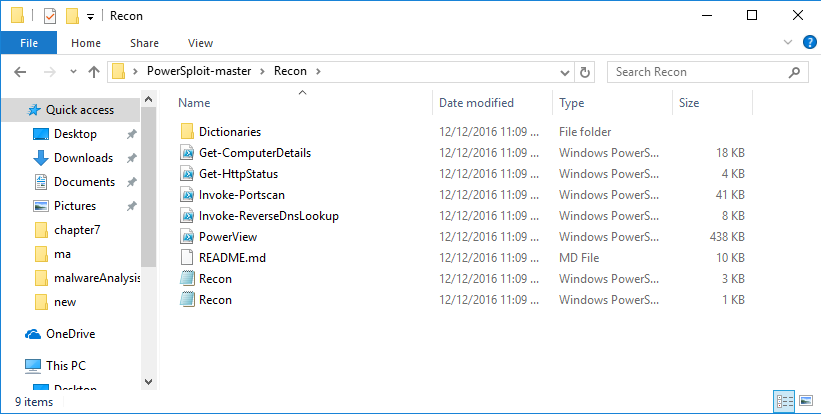Switch to the View ribbon tab
821x414 pixels.
click(x=200, y=43)
